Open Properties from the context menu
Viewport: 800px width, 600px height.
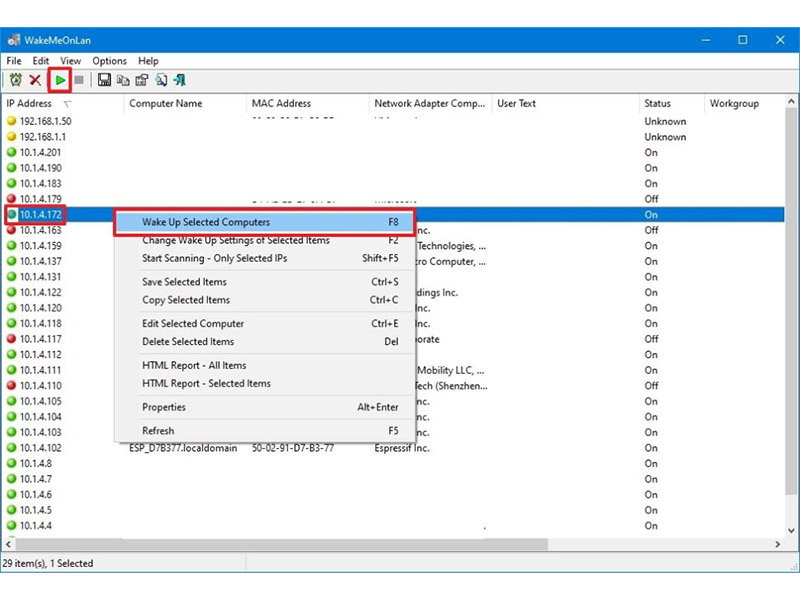pos(264,407)
